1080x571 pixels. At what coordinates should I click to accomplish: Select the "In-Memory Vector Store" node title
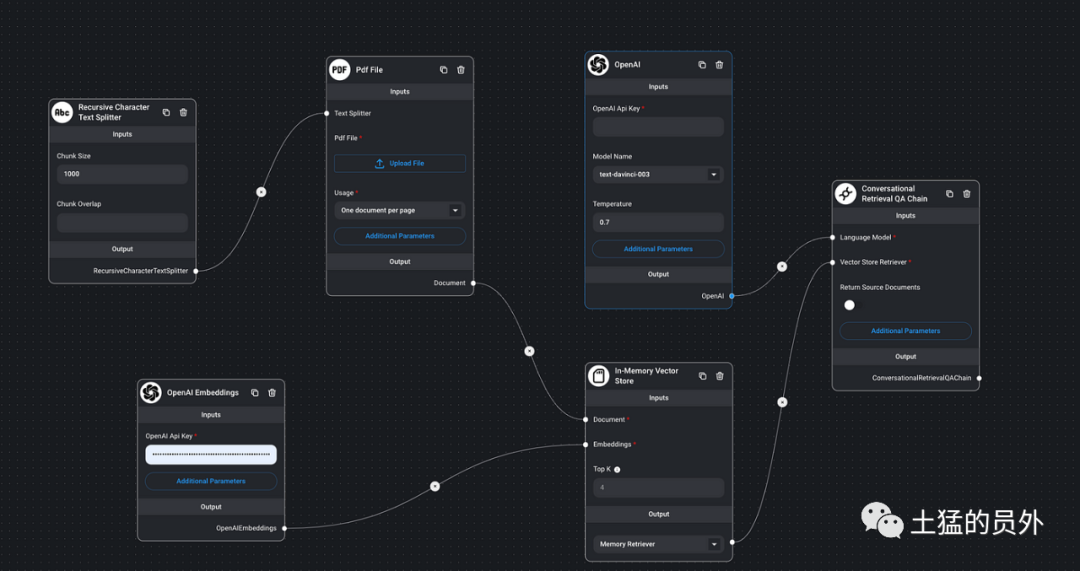(646, 376)
